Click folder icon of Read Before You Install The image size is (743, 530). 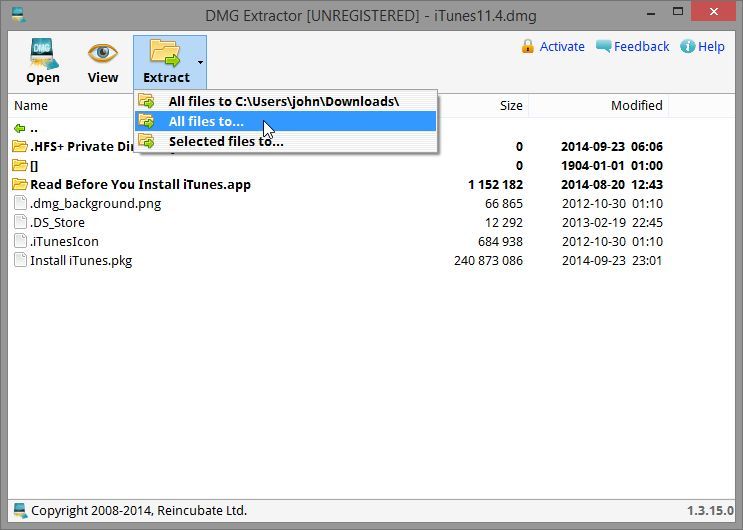(x=19, y=184)
